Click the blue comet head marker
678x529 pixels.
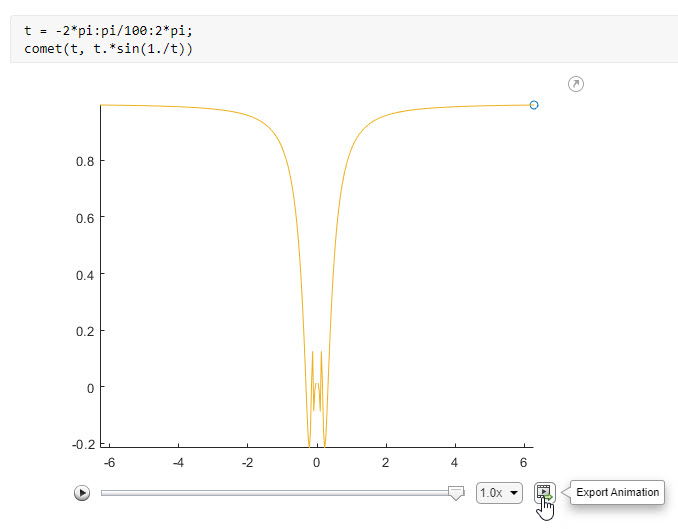point(534,105)
